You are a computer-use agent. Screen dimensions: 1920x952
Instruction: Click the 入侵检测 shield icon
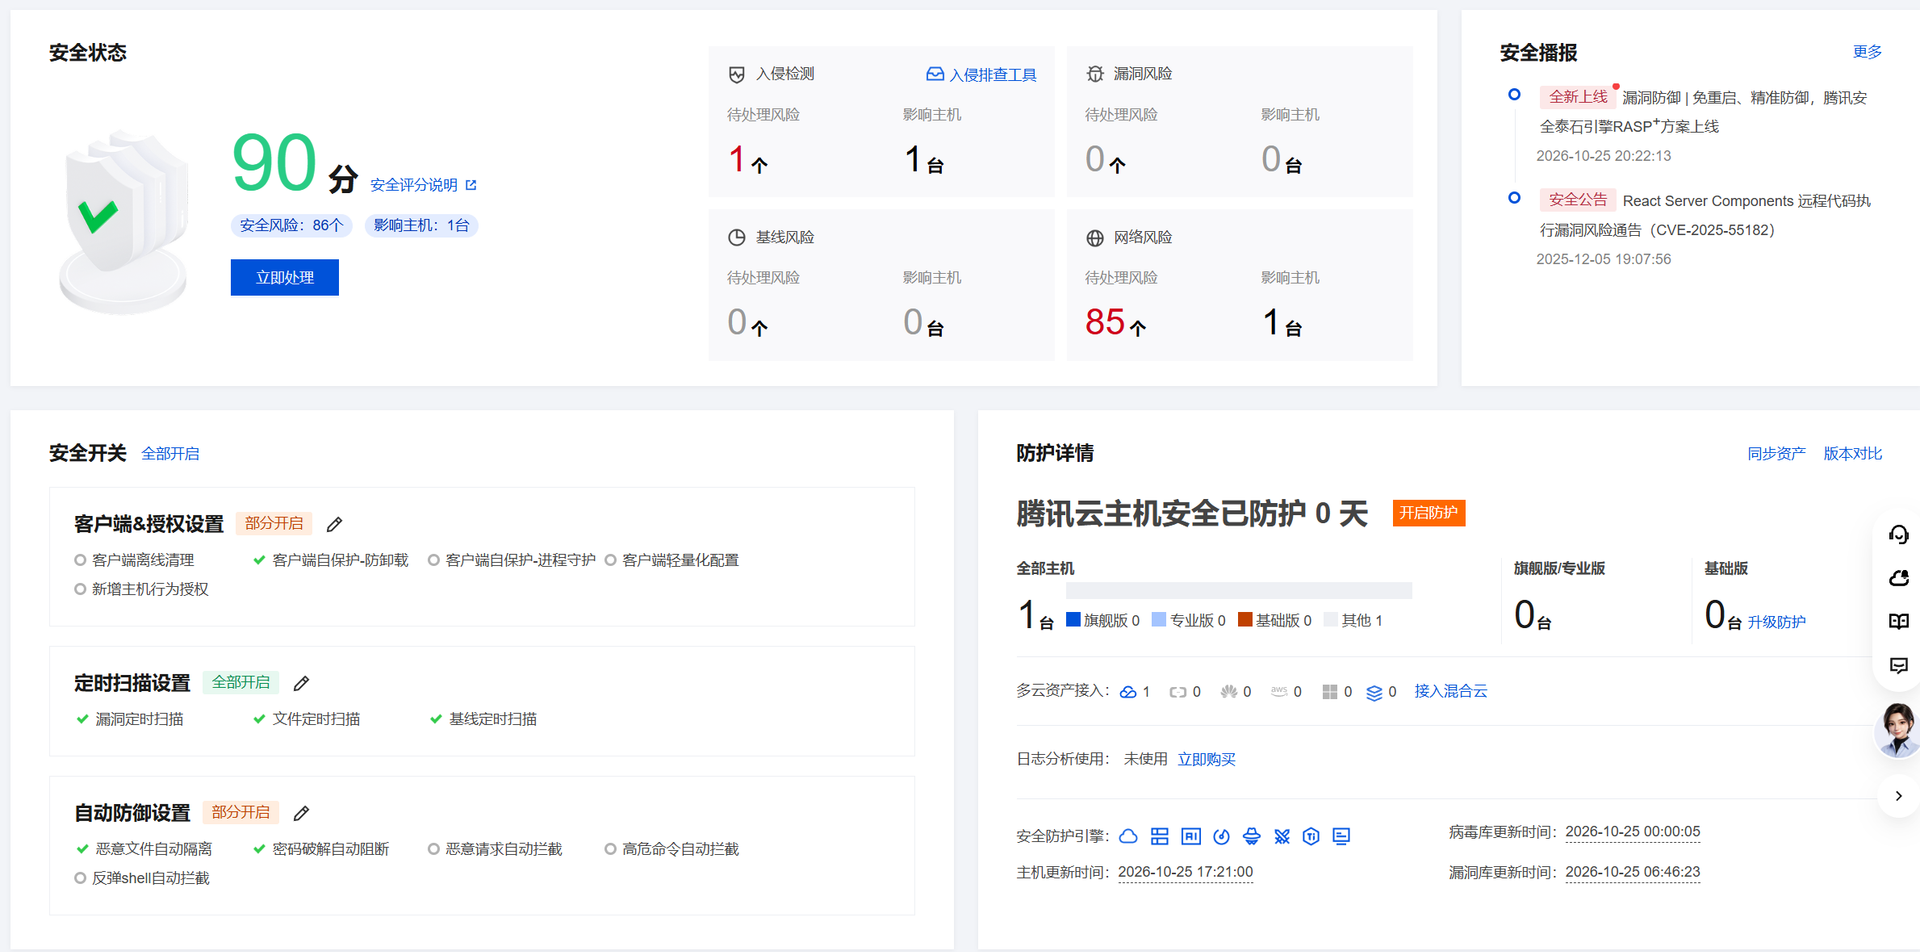(737, 74)
